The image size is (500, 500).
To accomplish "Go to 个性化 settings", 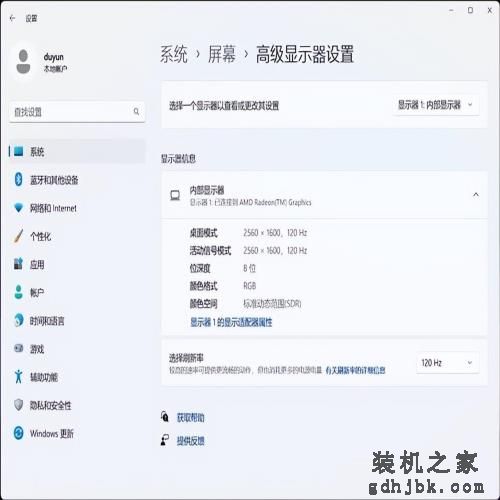I will (x=77, y=236).
